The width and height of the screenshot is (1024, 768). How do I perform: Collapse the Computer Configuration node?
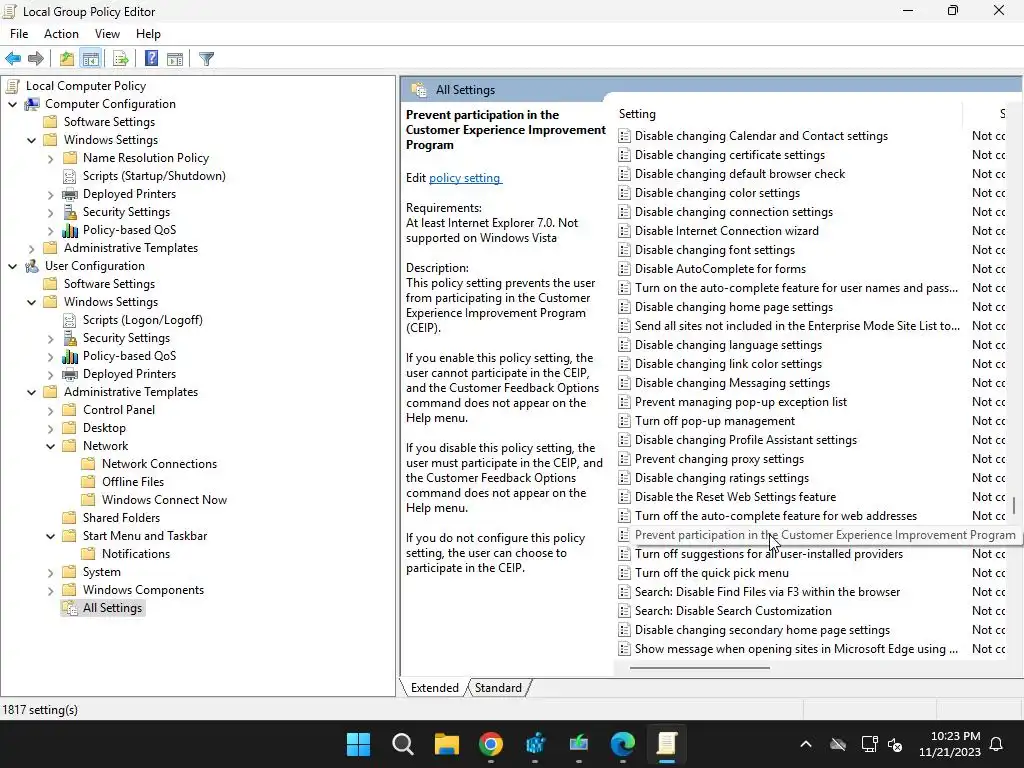12,104
